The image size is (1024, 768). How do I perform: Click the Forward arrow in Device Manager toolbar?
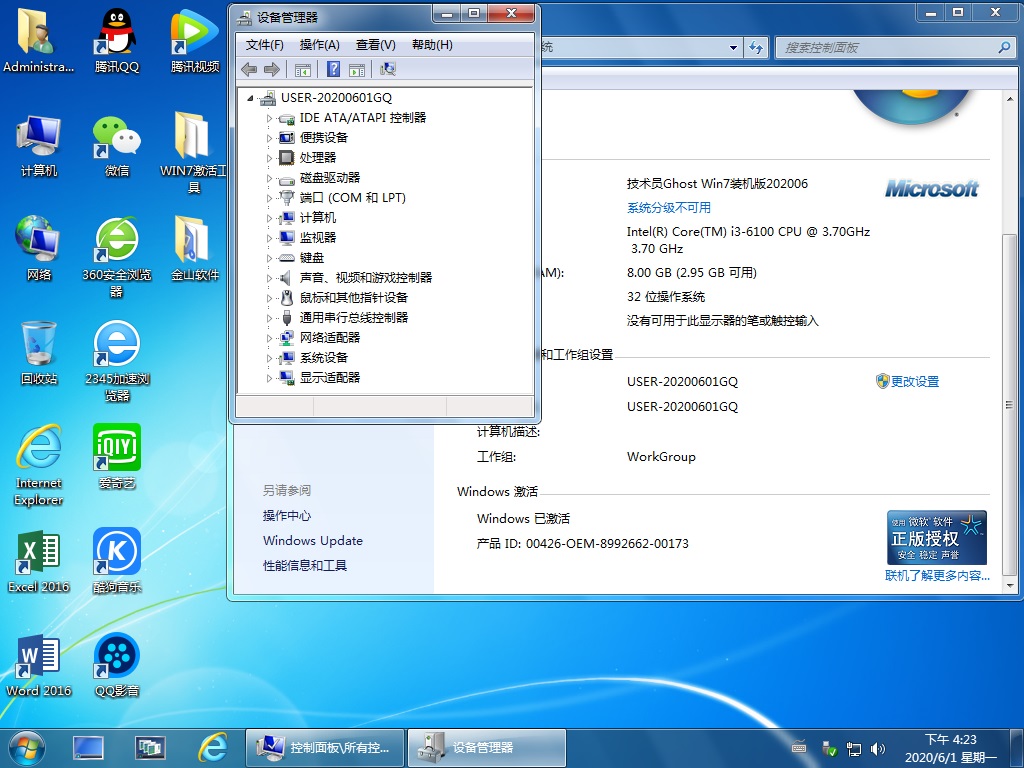(272, 69)
